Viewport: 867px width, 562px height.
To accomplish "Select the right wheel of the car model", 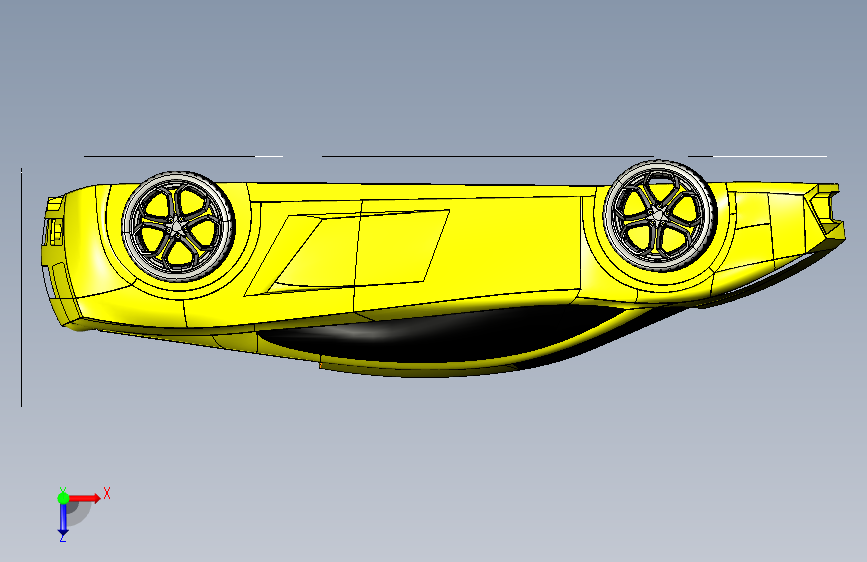I will point(660,216).
